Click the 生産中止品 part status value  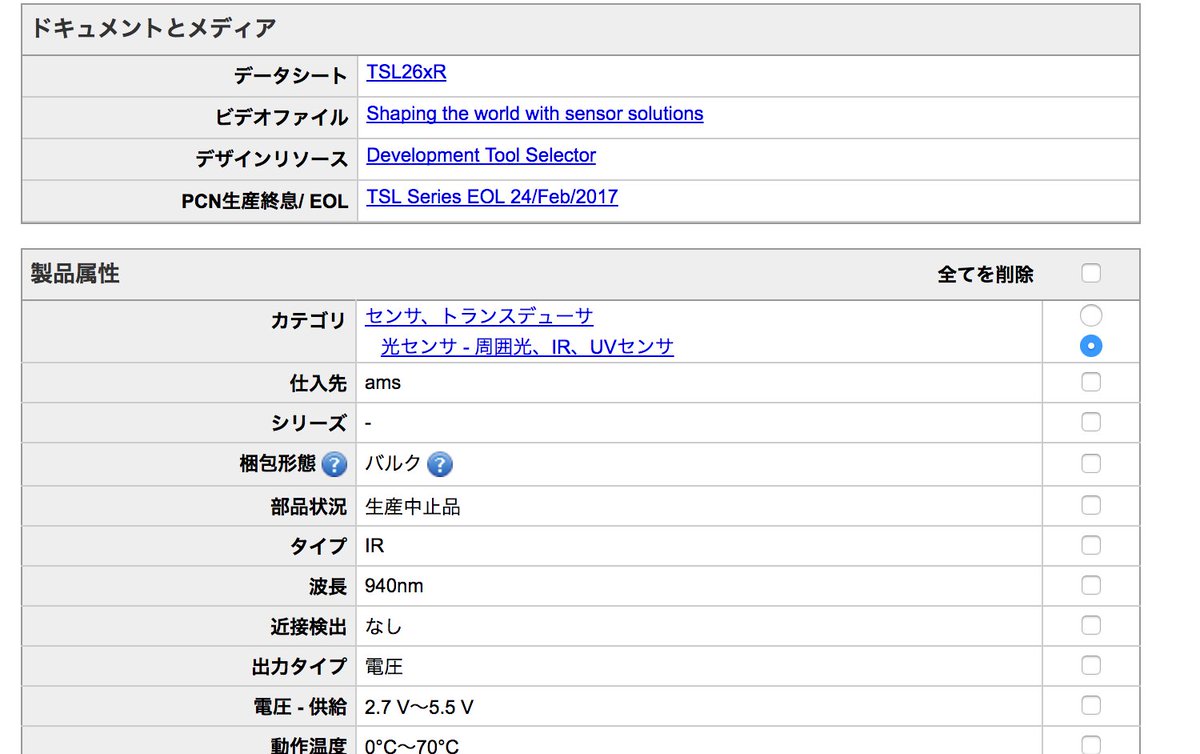point(412,507)
